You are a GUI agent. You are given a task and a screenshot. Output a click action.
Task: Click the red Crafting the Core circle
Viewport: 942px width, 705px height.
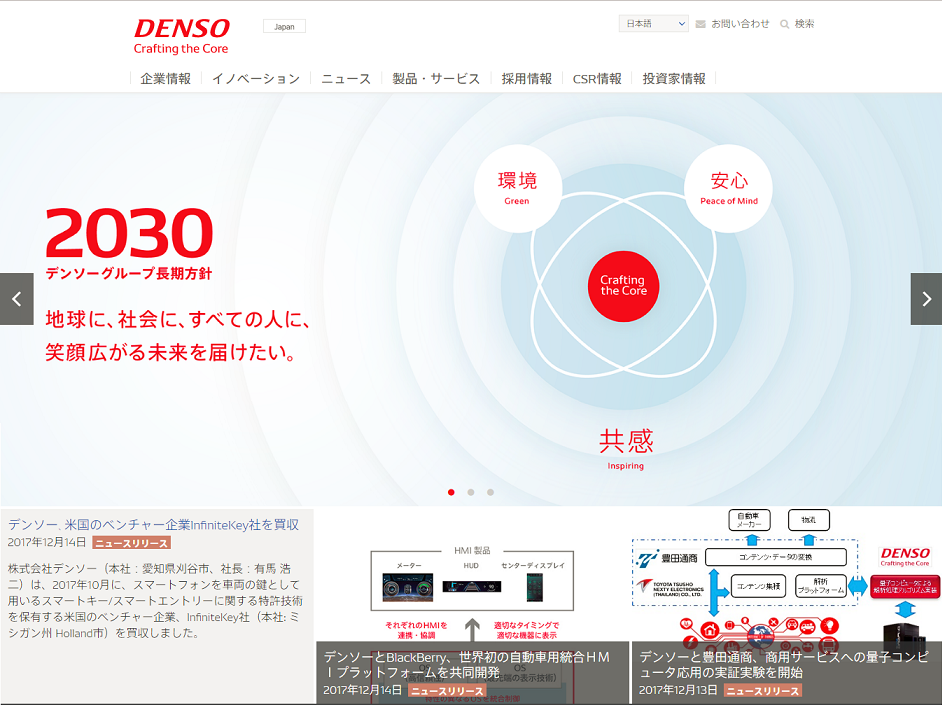624,286
